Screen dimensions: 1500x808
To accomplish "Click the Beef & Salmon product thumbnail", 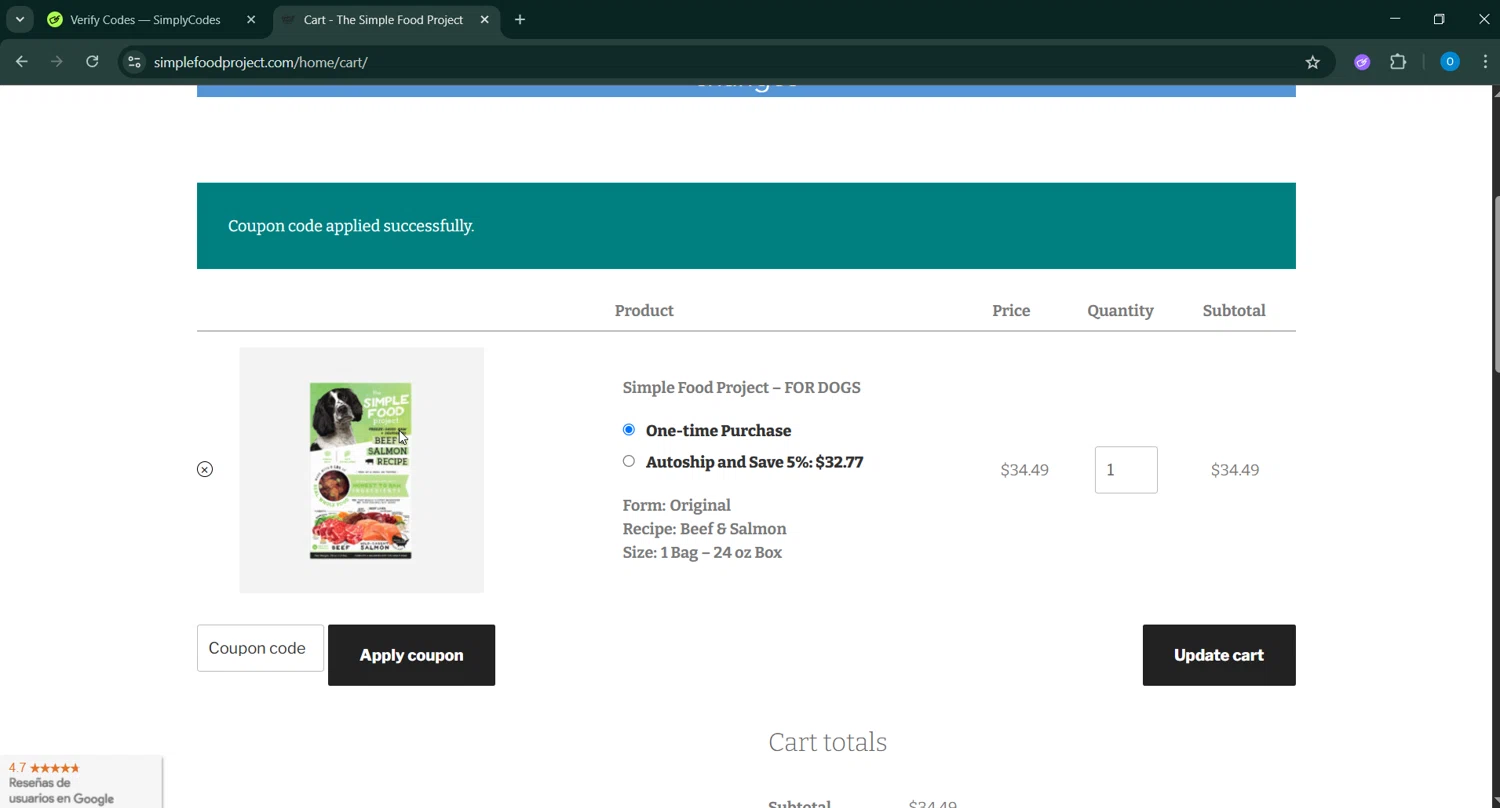I will [361, 470].
